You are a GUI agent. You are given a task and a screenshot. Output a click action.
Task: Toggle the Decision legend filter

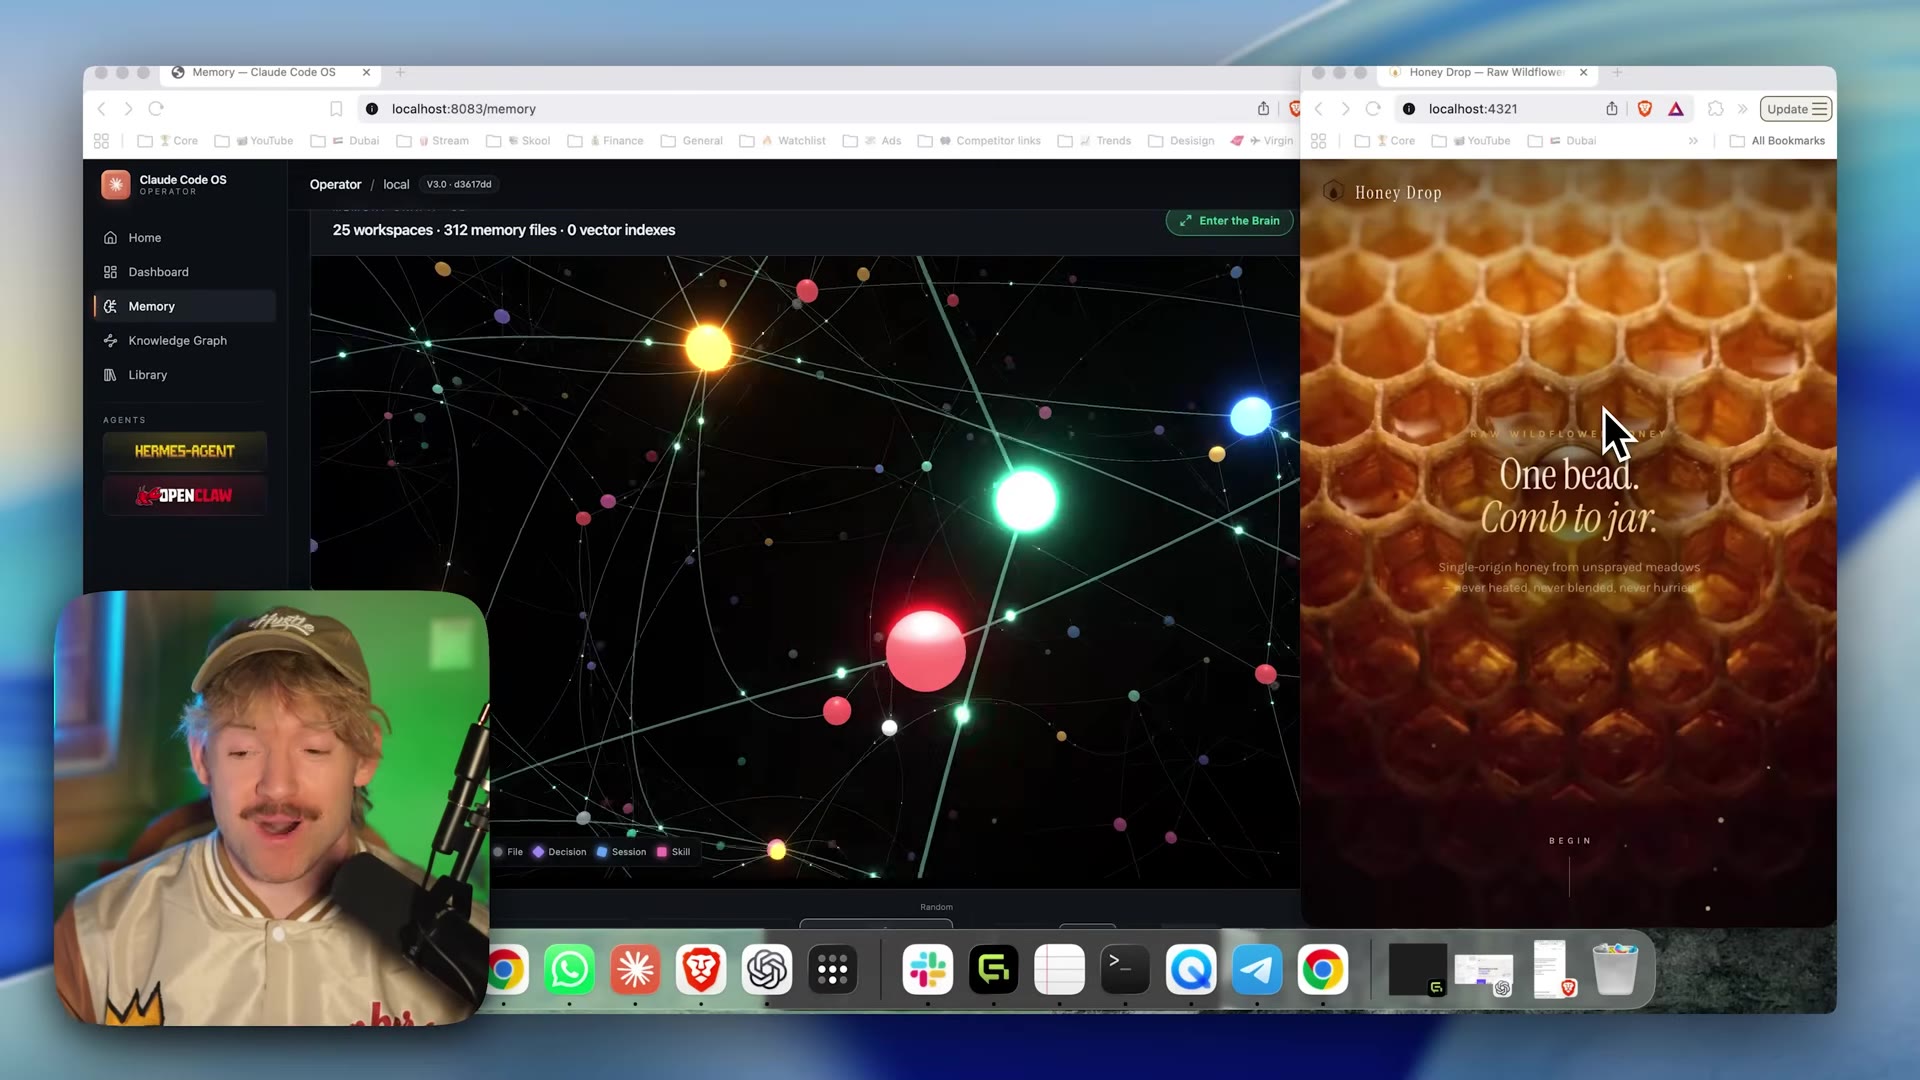[x=559, y=852]
